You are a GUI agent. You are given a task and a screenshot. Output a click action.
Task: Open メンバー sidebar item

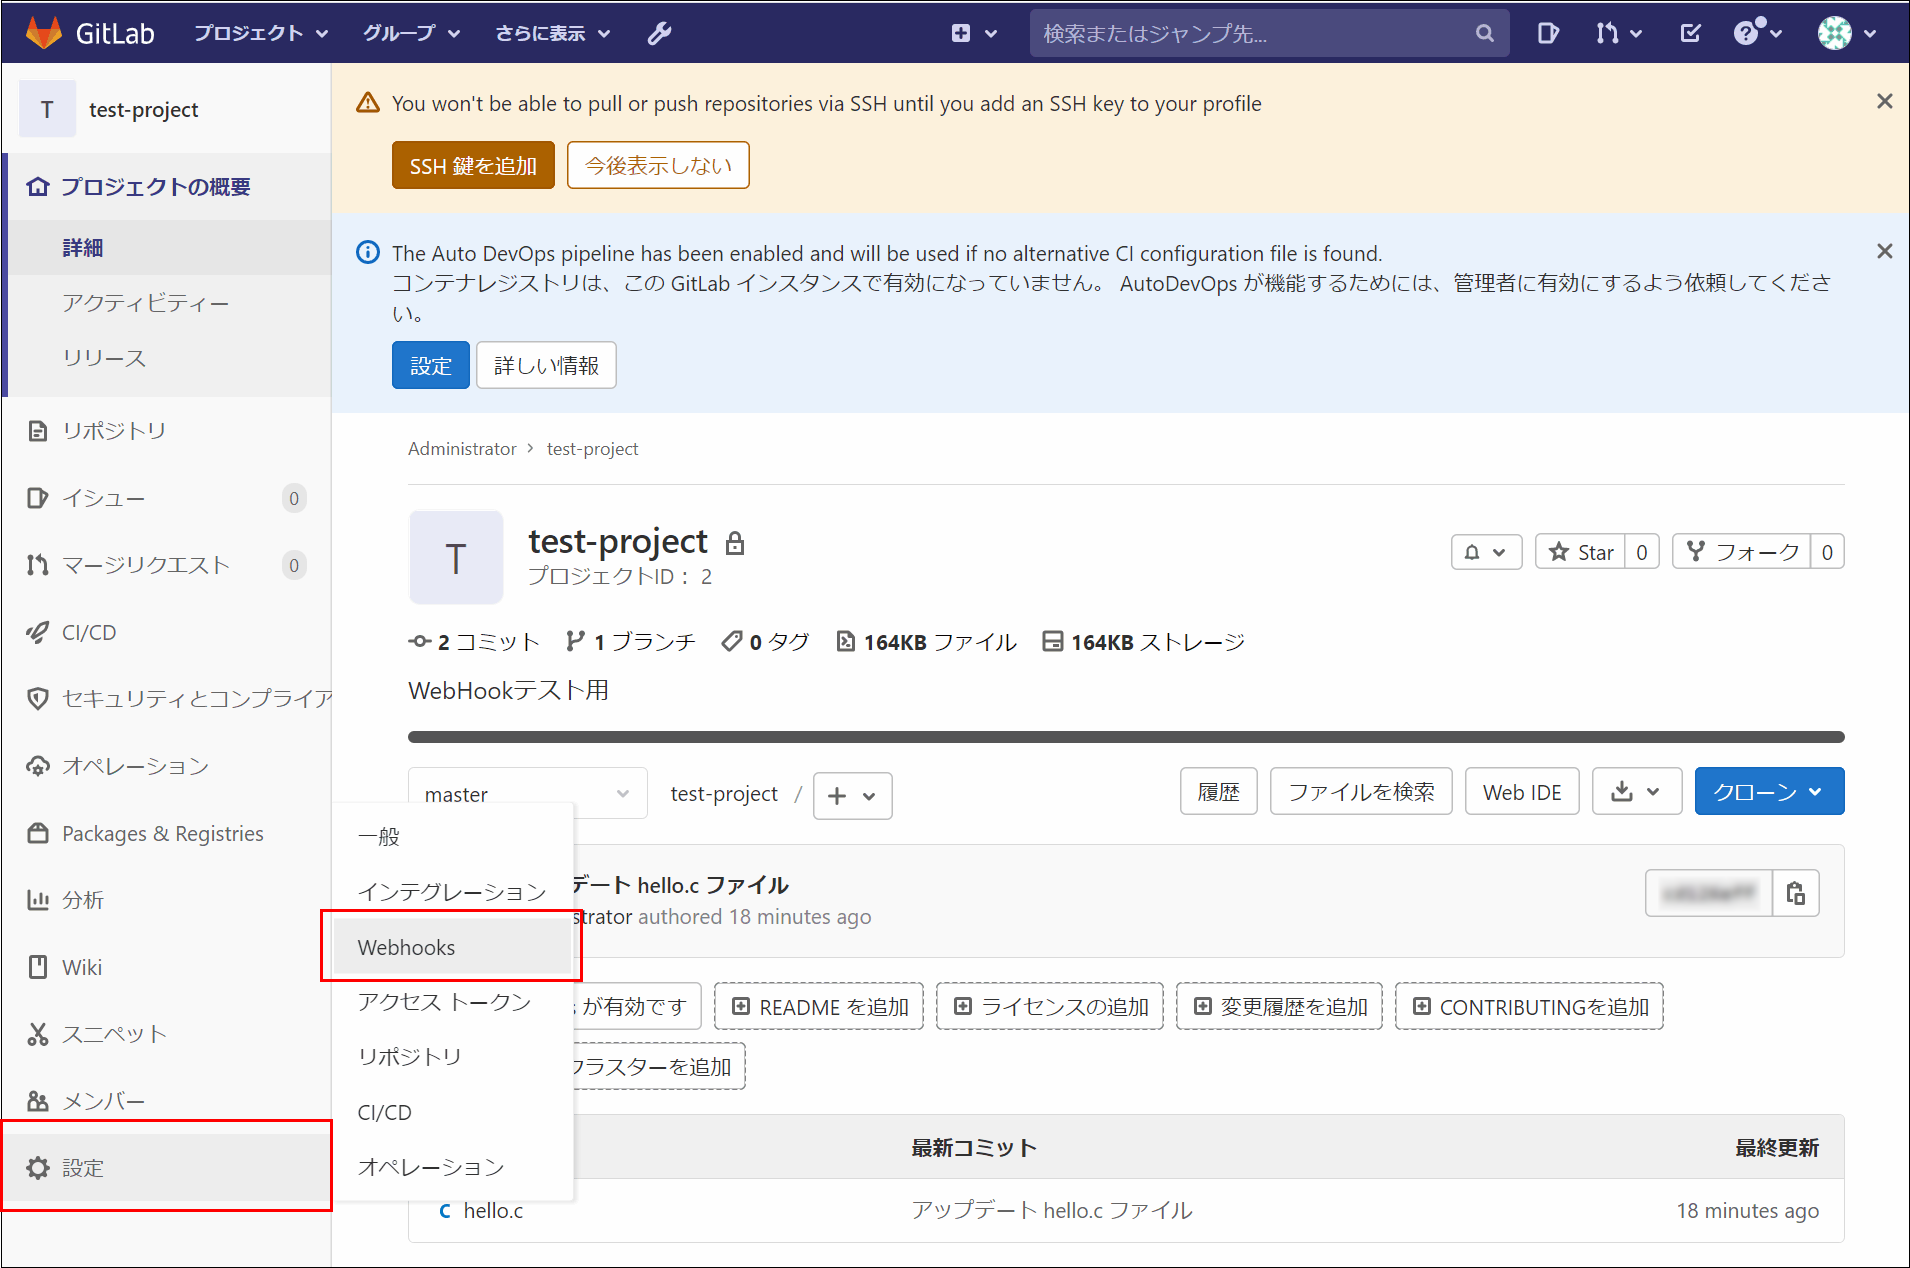click(x=167, y=1101)
